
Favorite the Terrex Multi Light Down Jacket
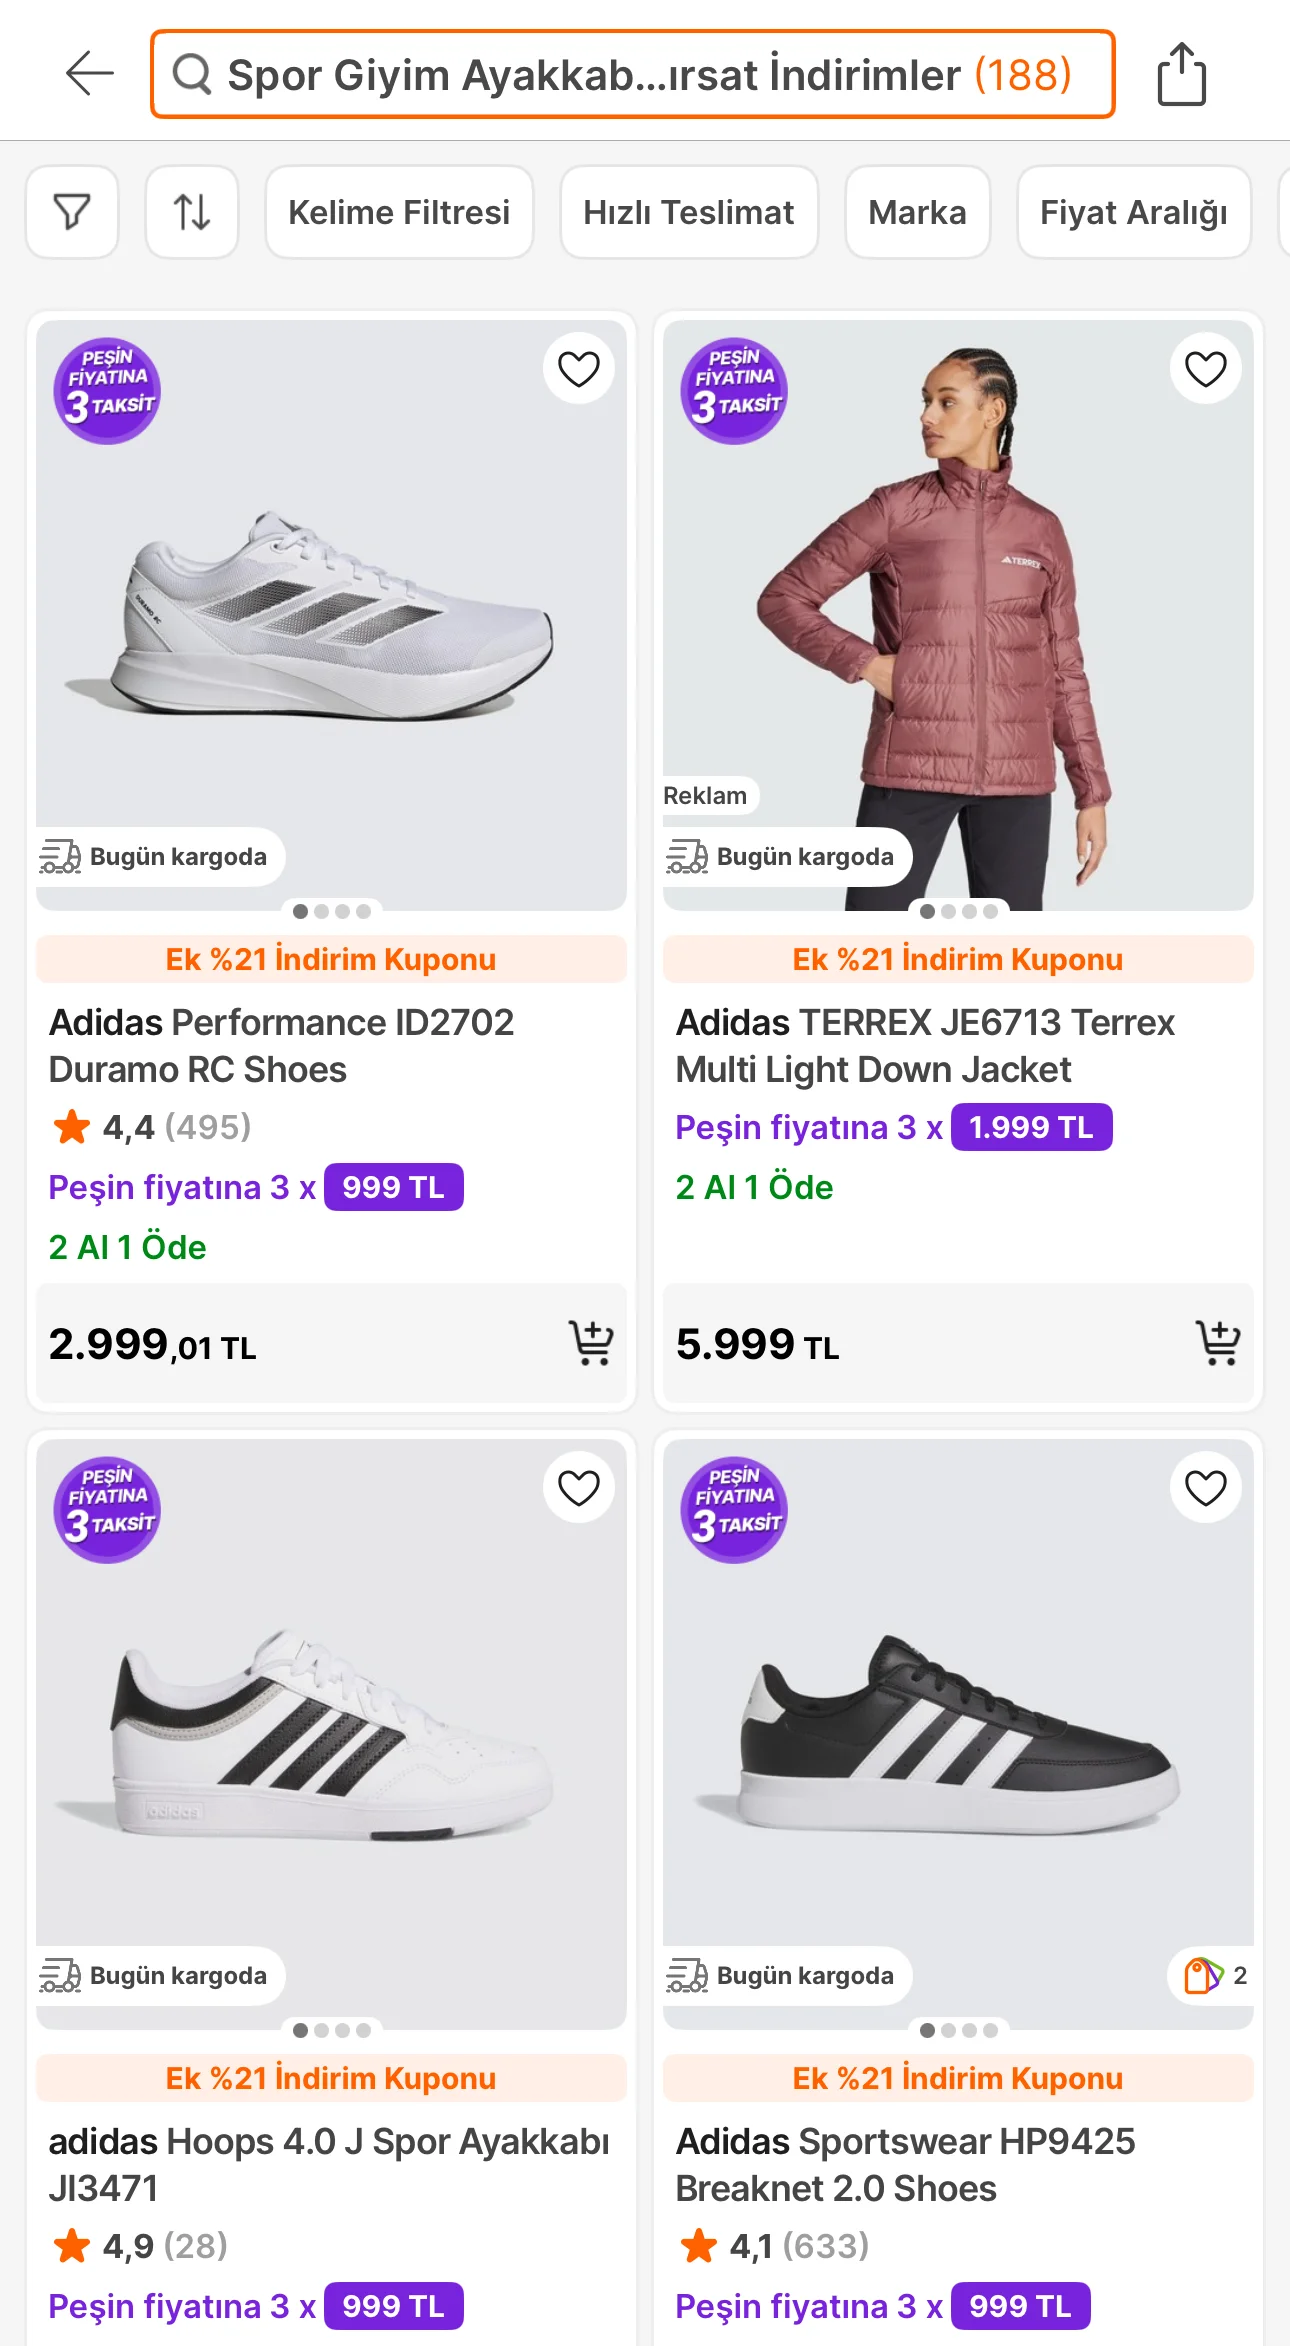[1205, 369]
